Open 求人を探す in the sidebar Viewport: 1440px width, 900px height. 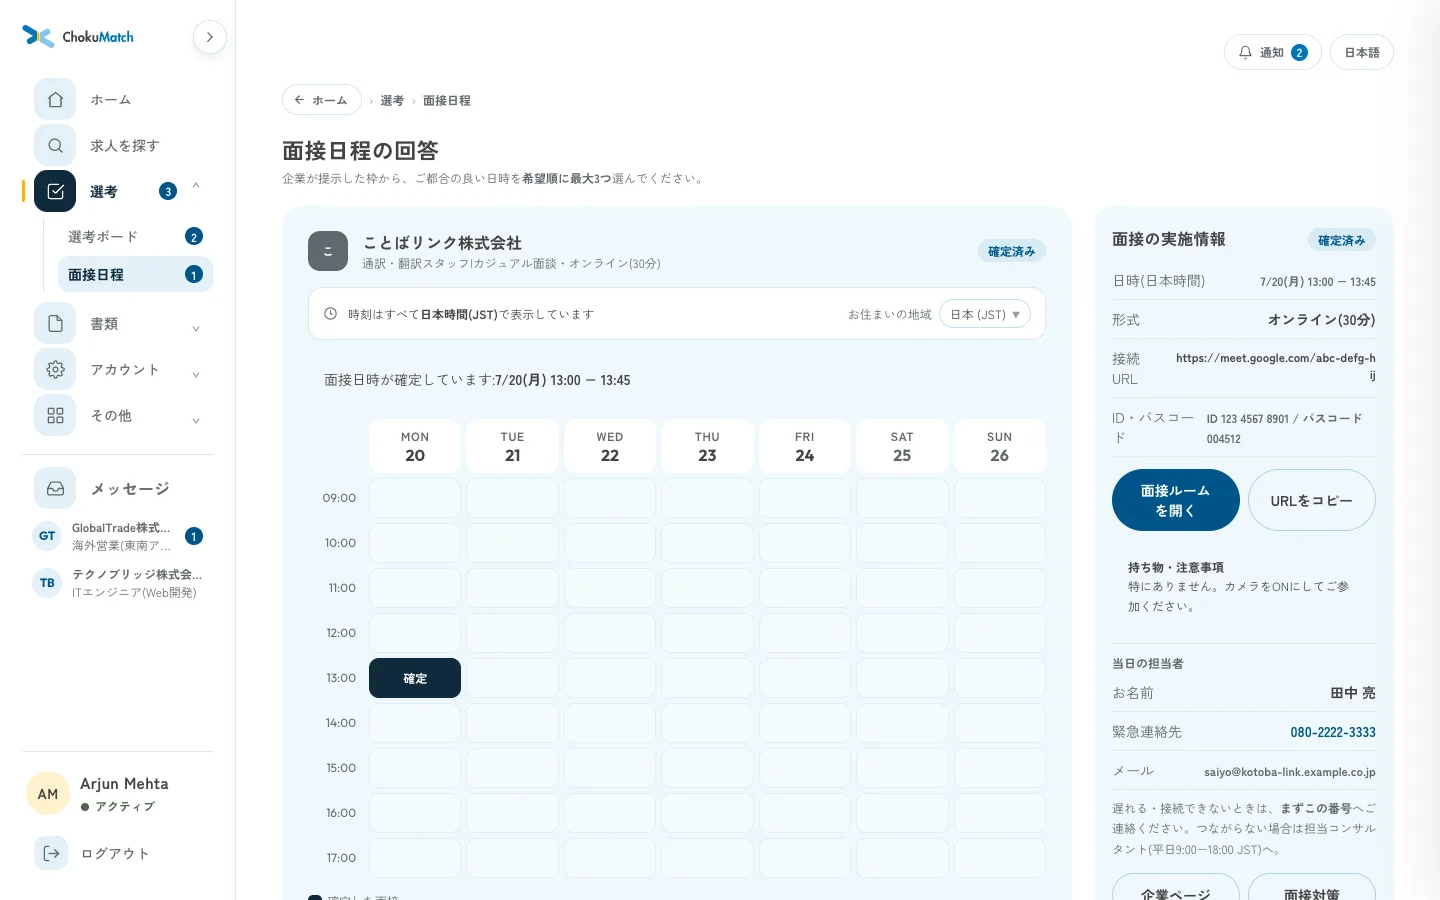tap(125, 146)
